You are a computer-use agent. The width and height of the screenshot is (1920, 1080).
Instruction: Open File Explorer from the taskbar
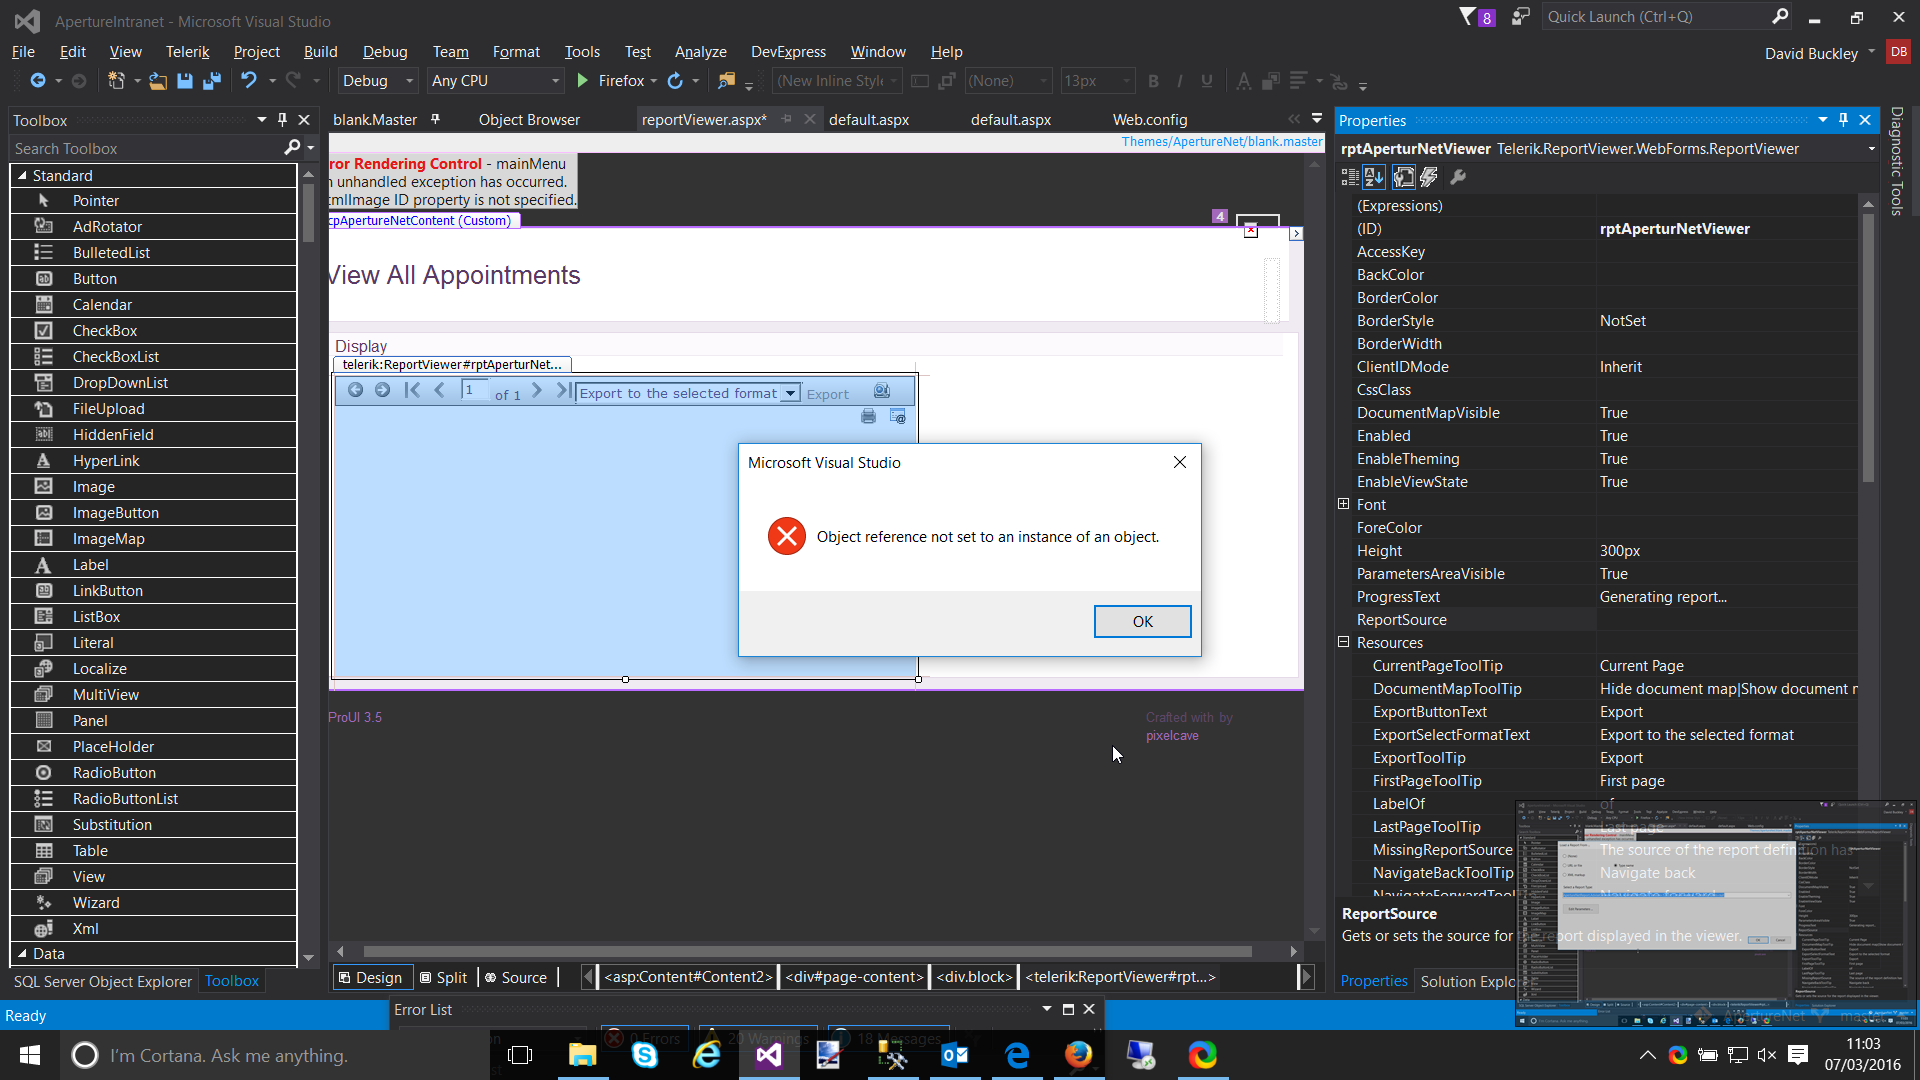pyautogui.click(x=582, y=1055)
